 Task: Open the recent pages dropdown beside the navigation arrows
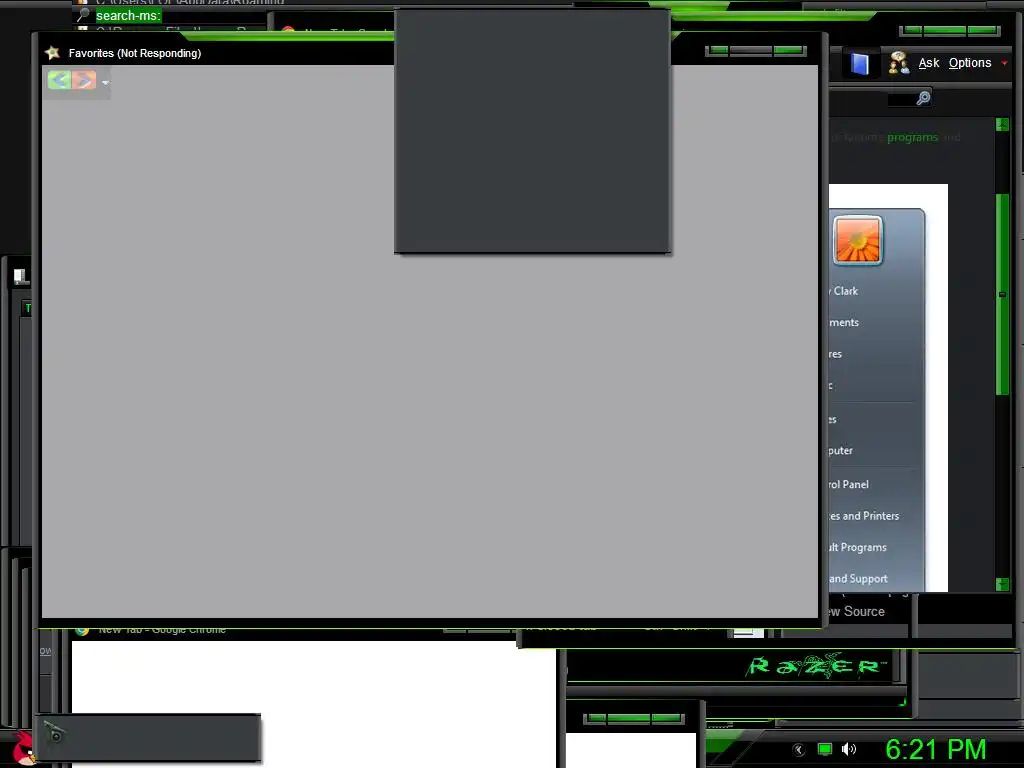click(105, 82)
